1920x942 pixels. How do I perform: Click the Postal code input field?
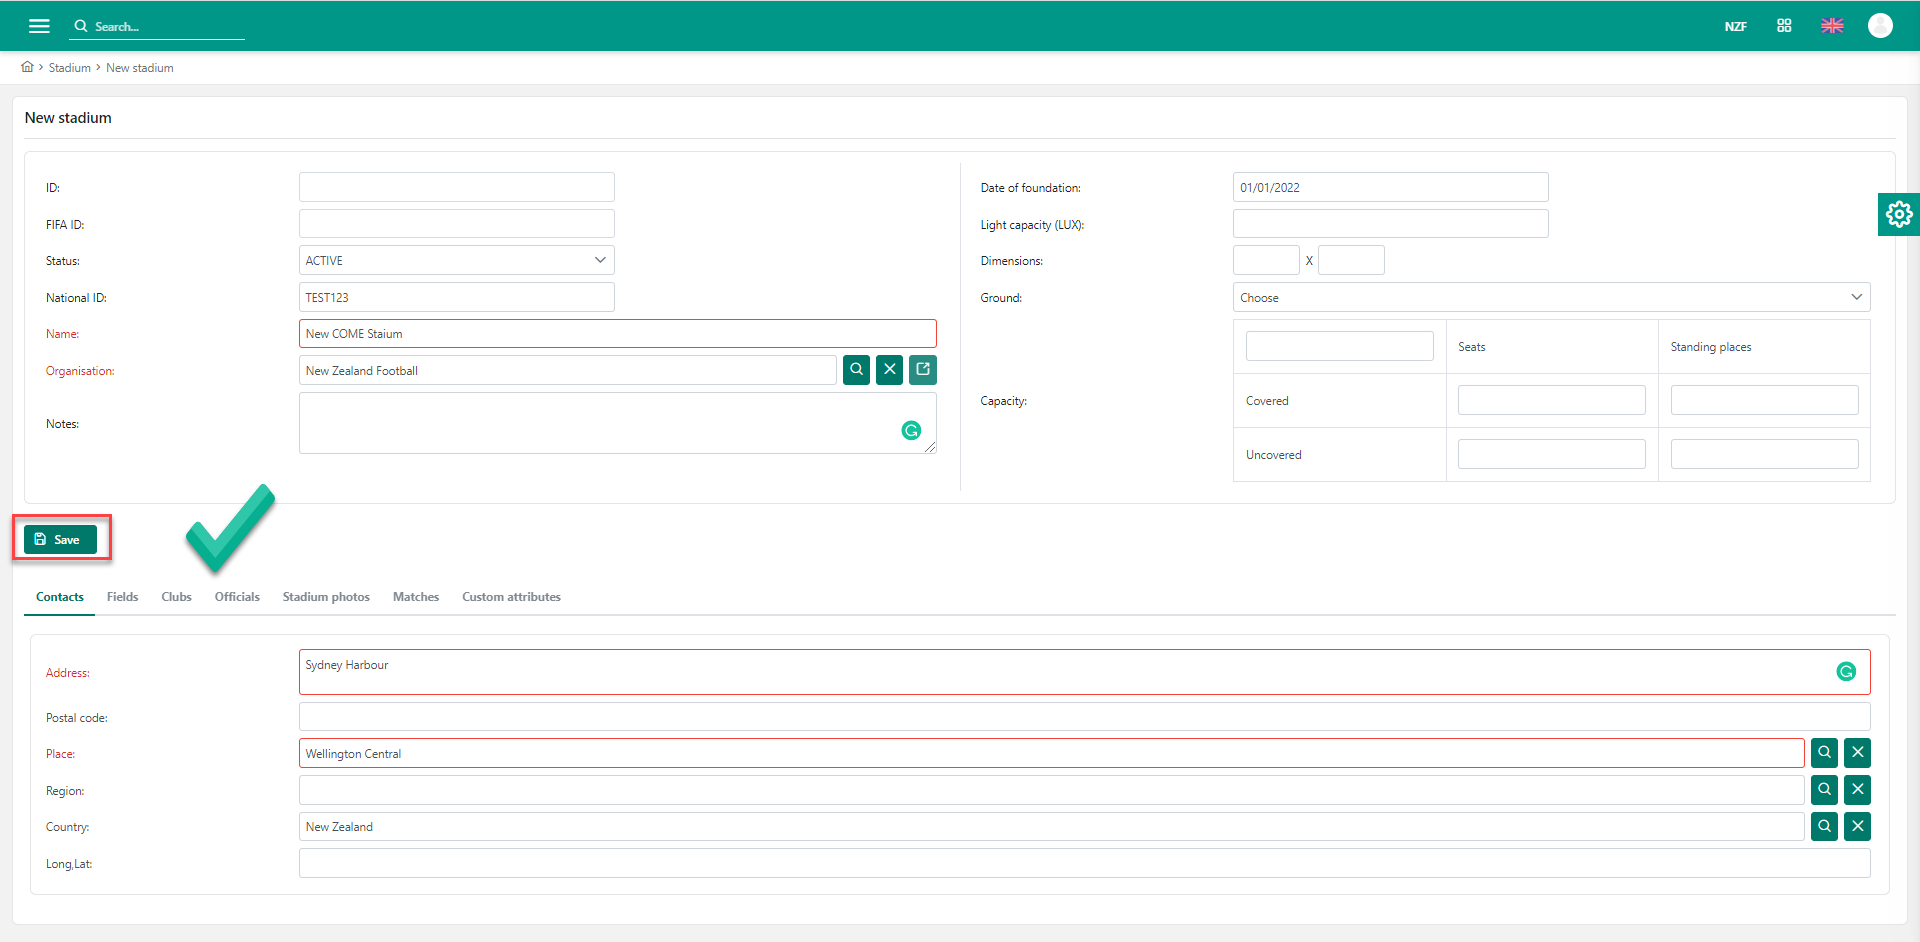point(1083,717)
